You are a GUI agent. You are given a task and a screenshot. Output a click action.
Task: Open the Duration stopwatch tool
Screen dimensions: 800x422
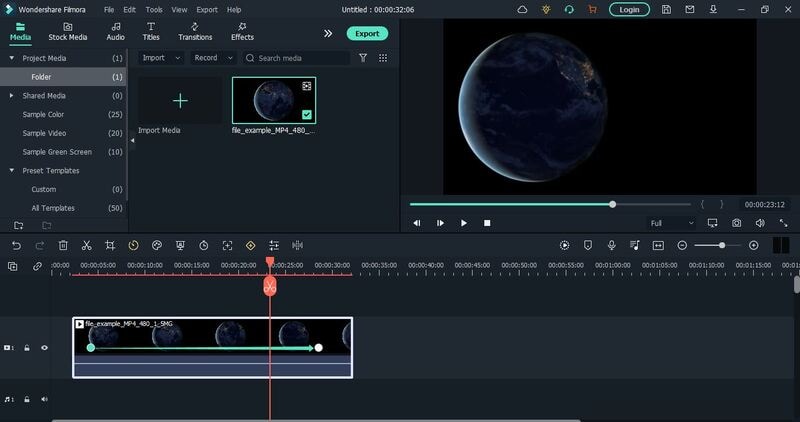click(x=204, y=245)
